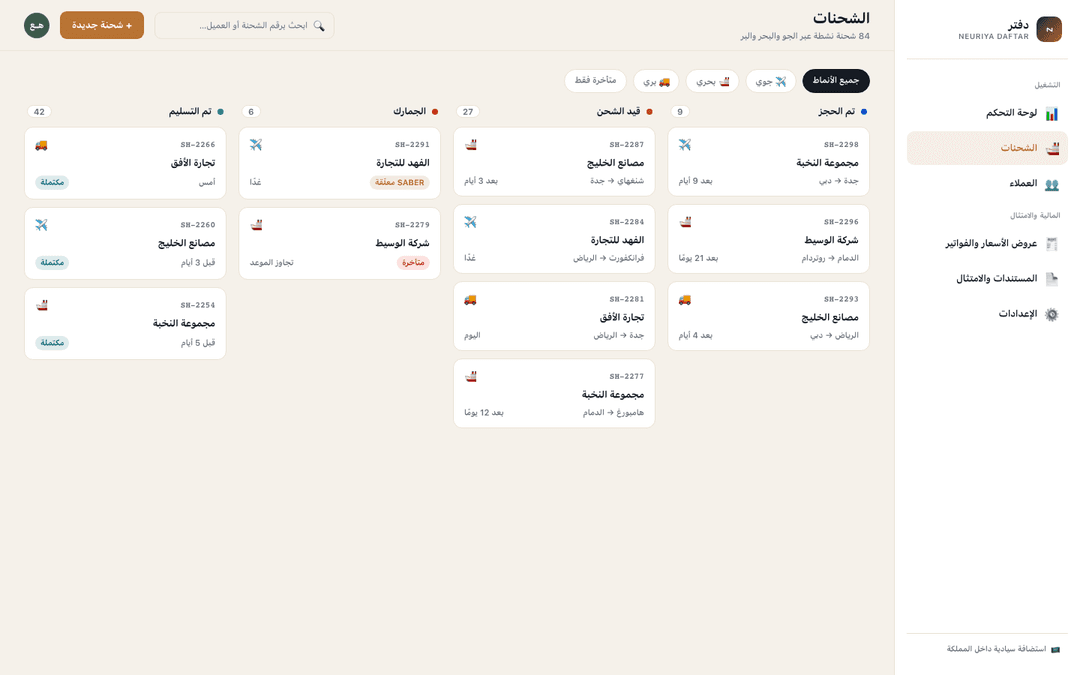The image size is (1080, 675).
Task: Toggle the بحري sea filter chip
Action: [x=712, y=81]
